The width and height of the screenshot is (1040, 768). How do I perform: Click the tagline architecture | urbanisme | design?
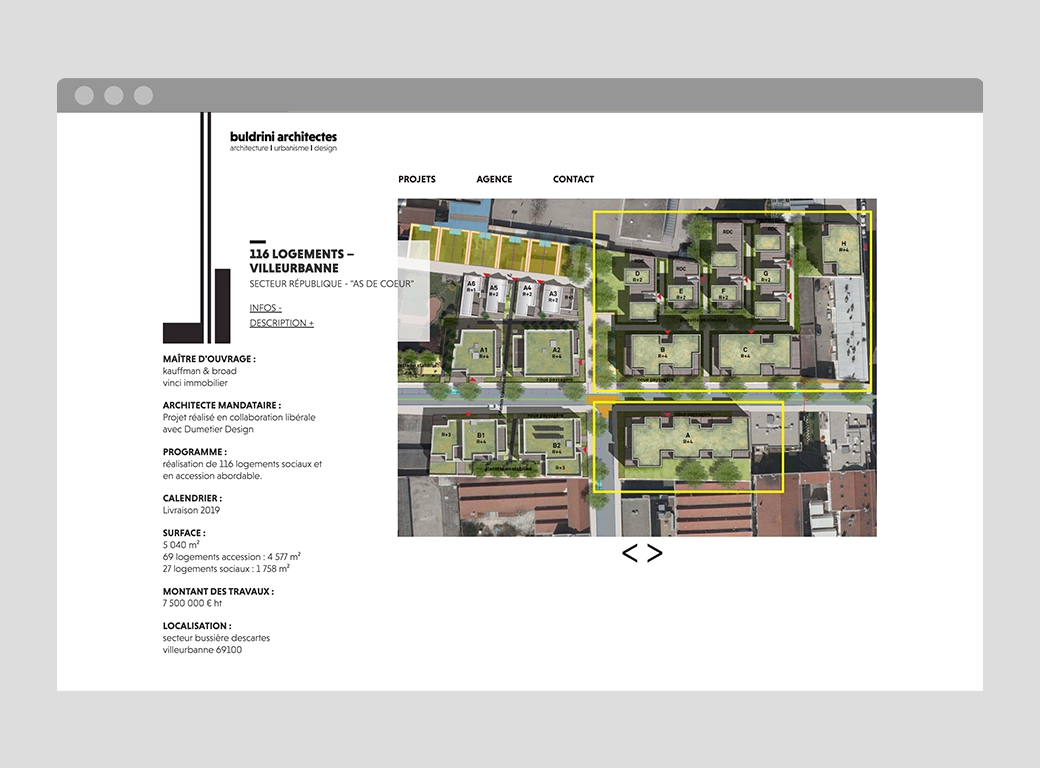click(283, 149)
